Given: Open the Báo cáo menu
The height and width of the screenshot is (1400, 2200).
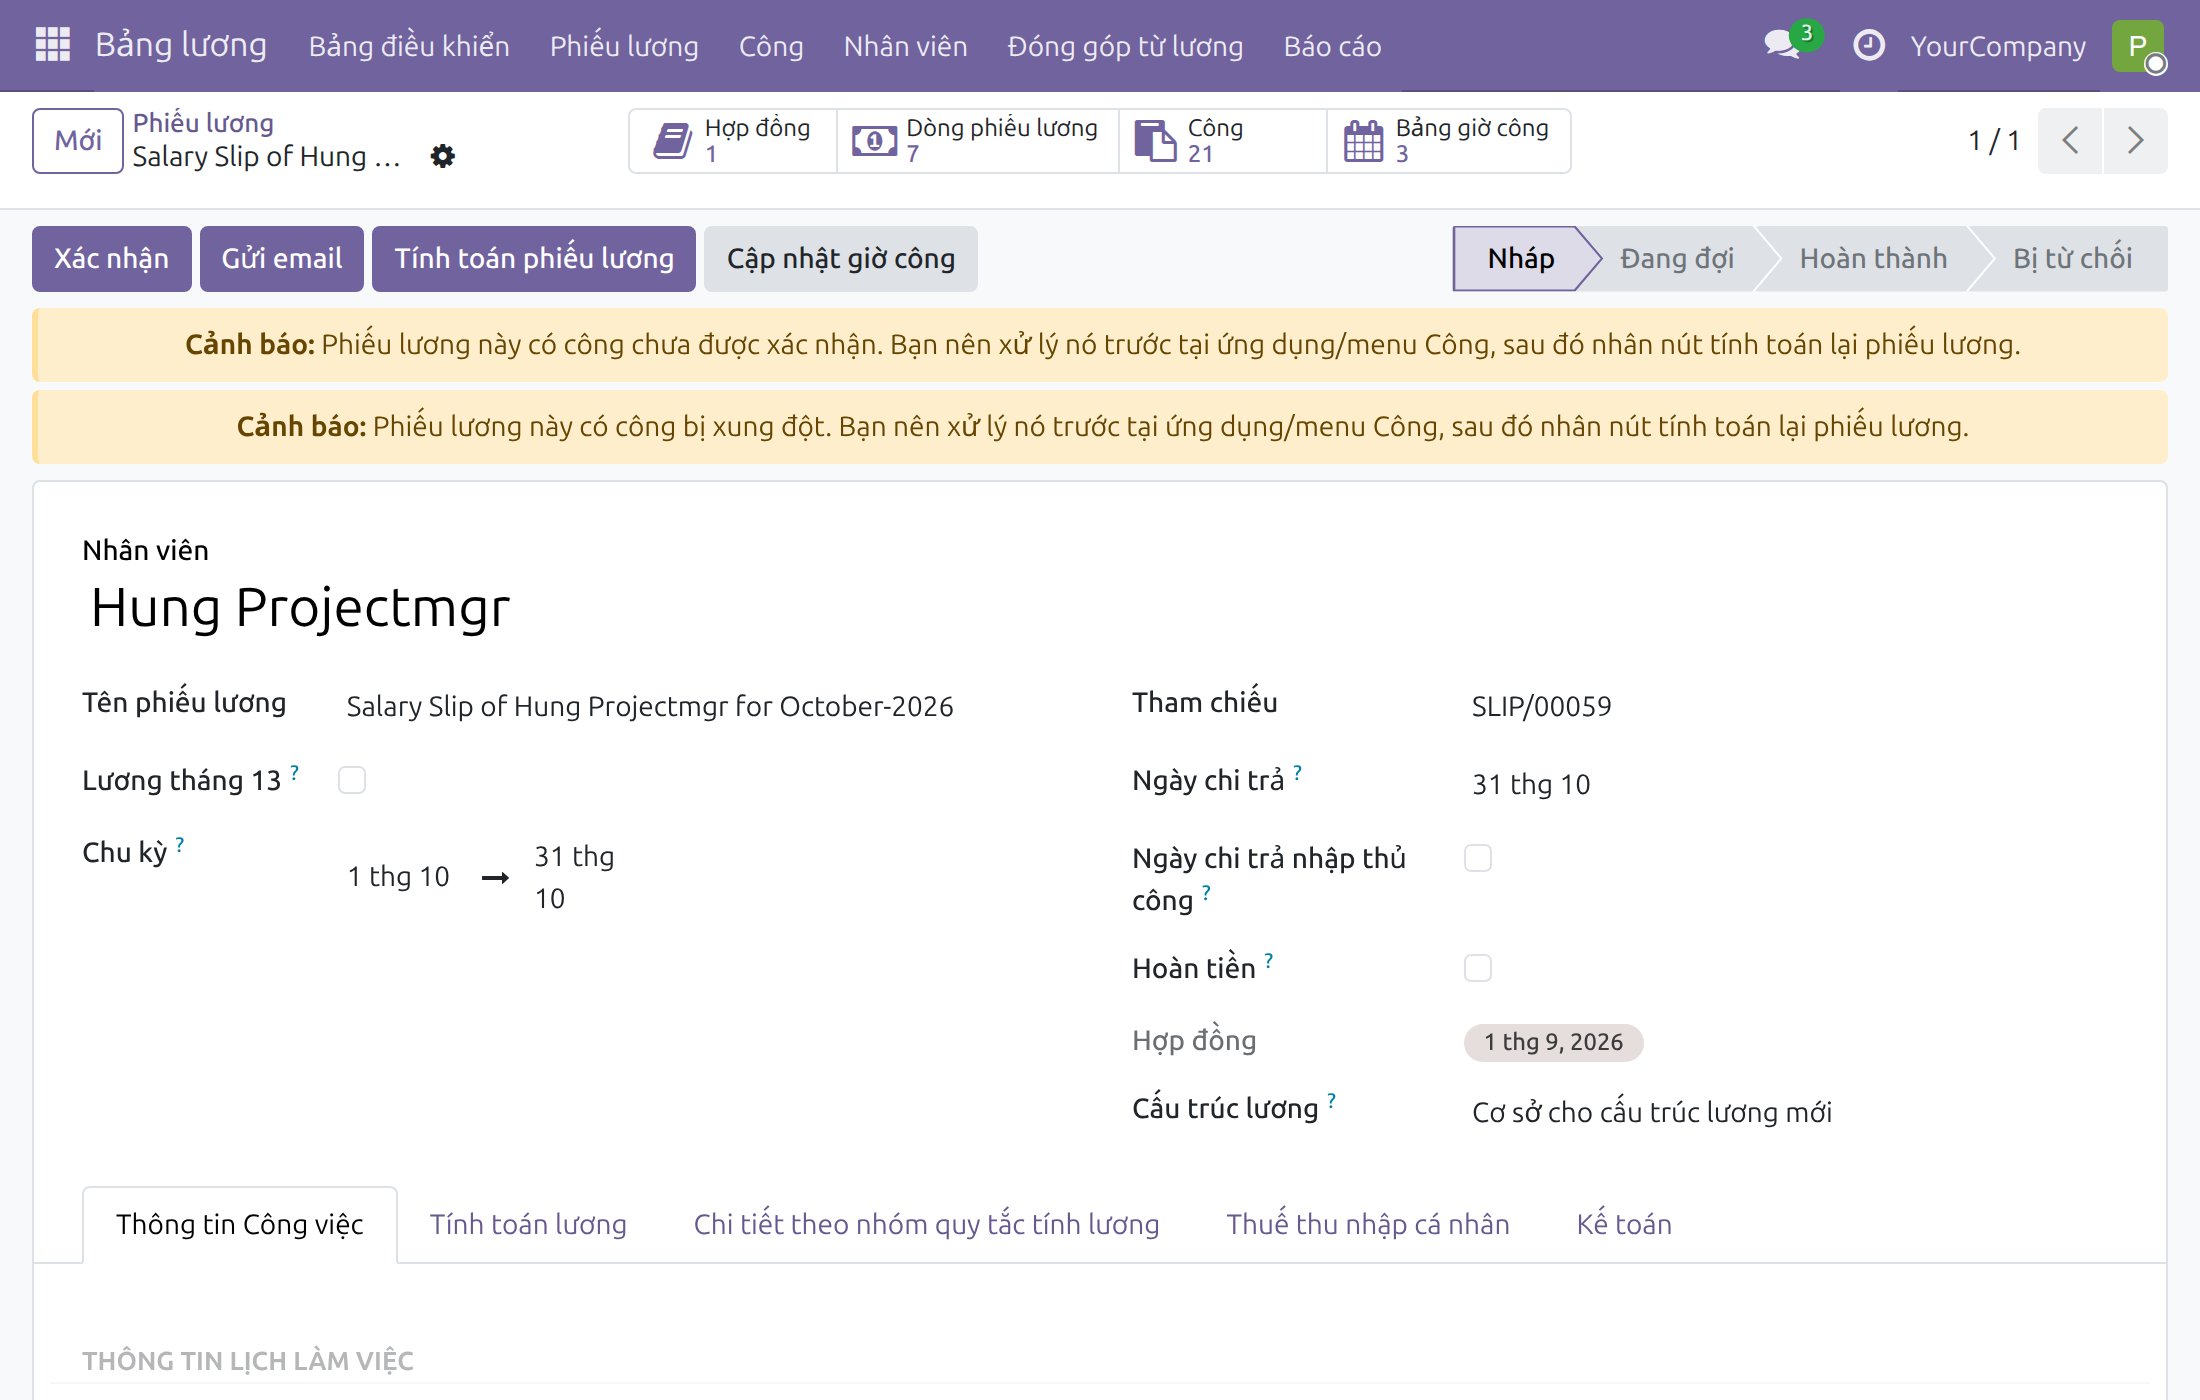Looking at the screenshot, I should tap(1332, 46).
